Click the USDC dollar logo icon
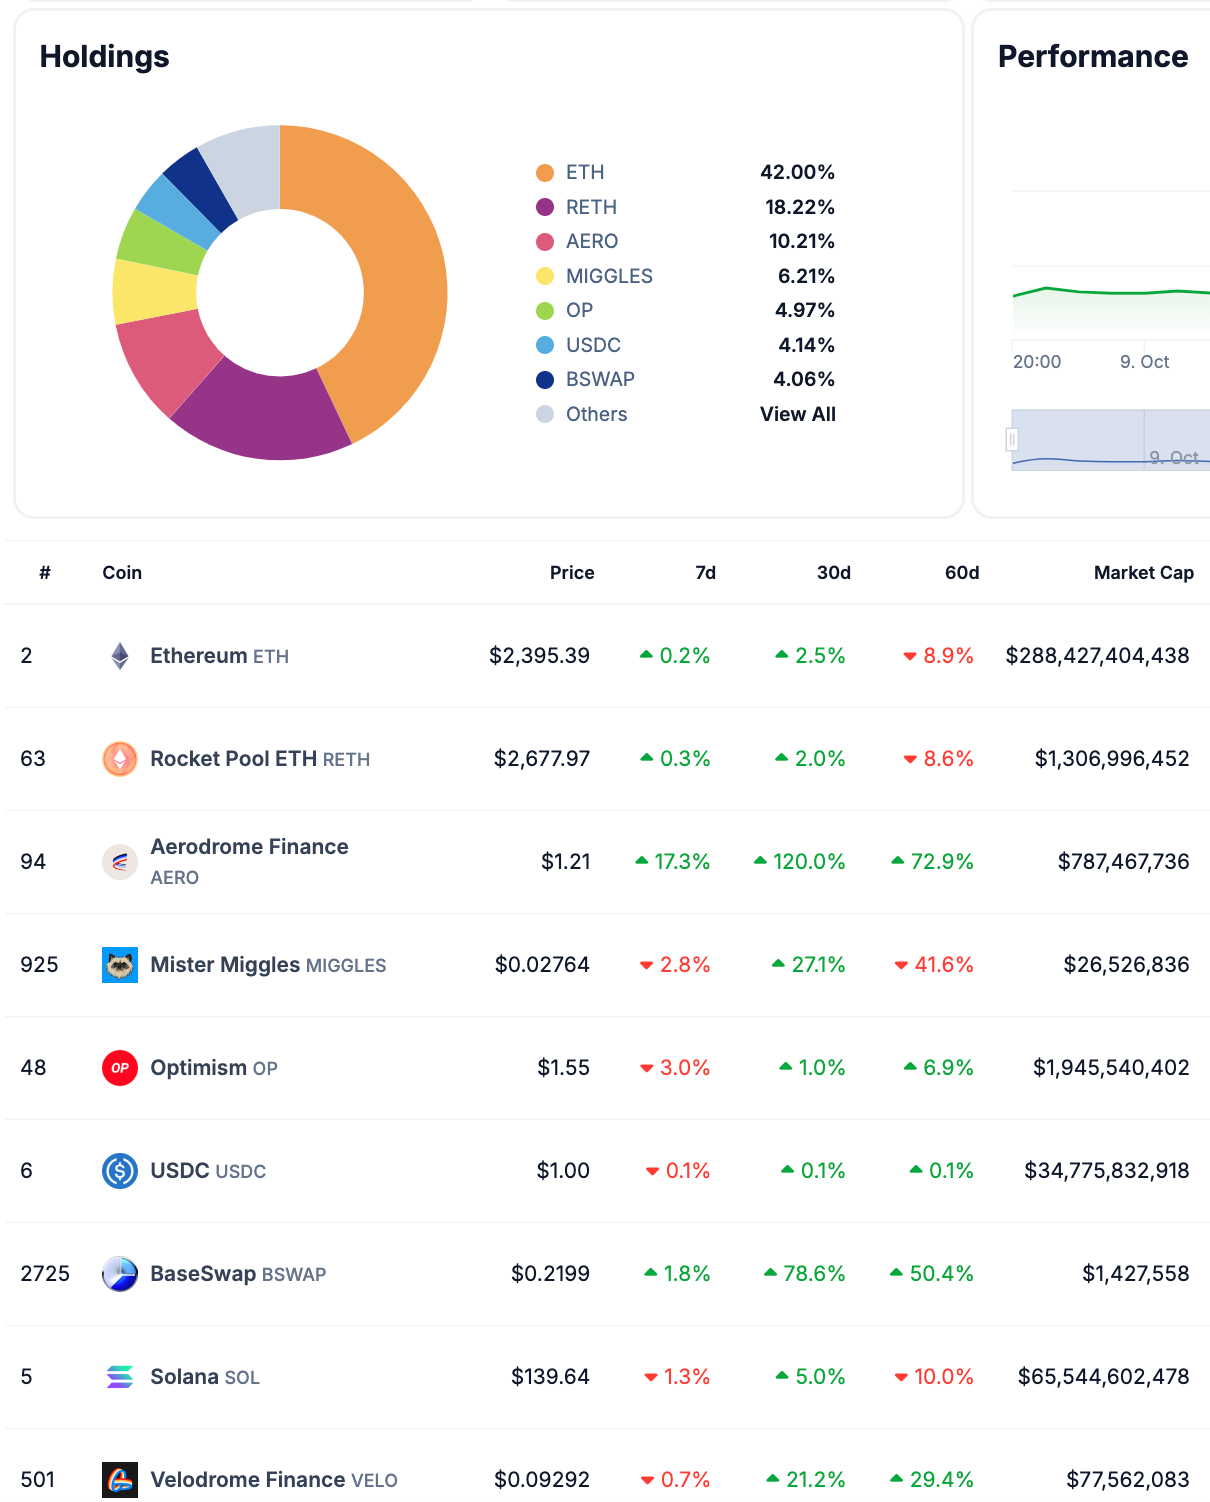This screenshot has height=1502, width=1210. pos(120,1171)
